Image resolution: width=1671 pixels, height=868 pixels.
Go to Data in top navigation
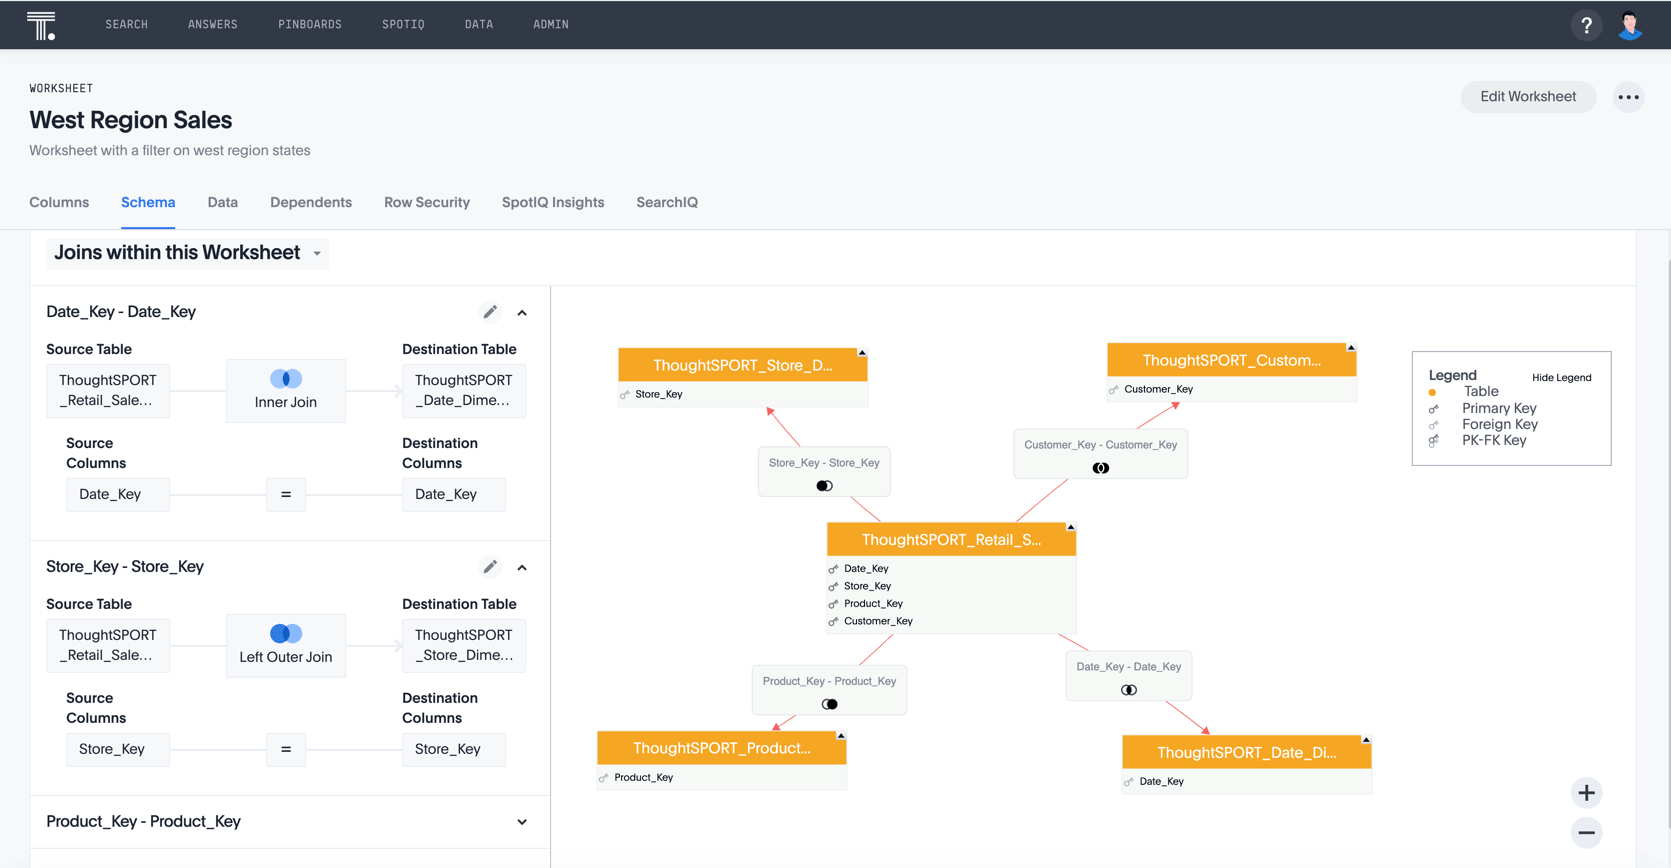tap(479, 25)
